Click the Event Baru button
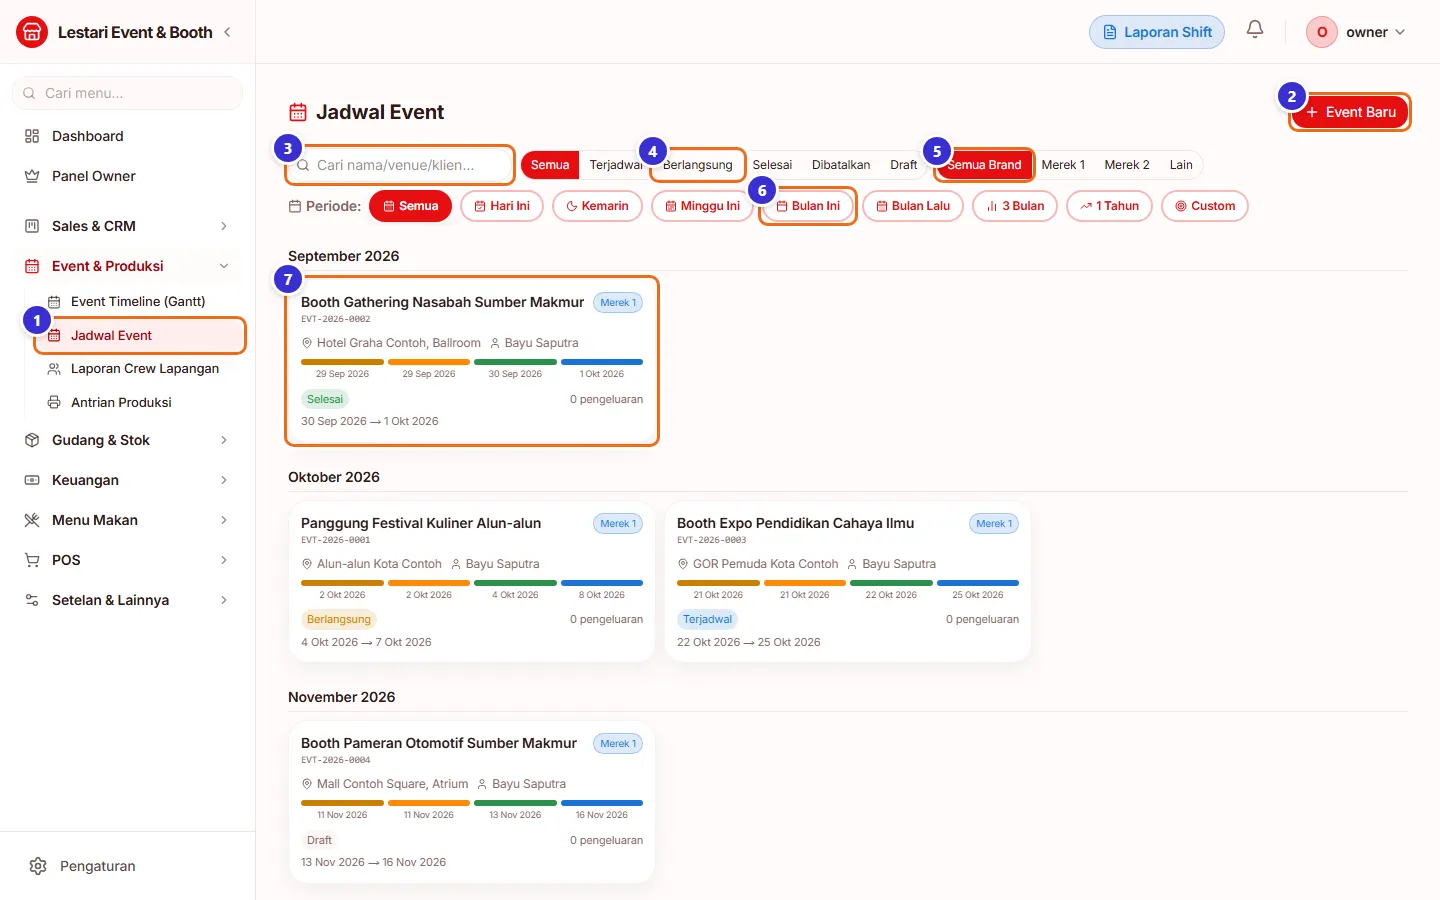1440x900 pixels. coord(1350,112)
